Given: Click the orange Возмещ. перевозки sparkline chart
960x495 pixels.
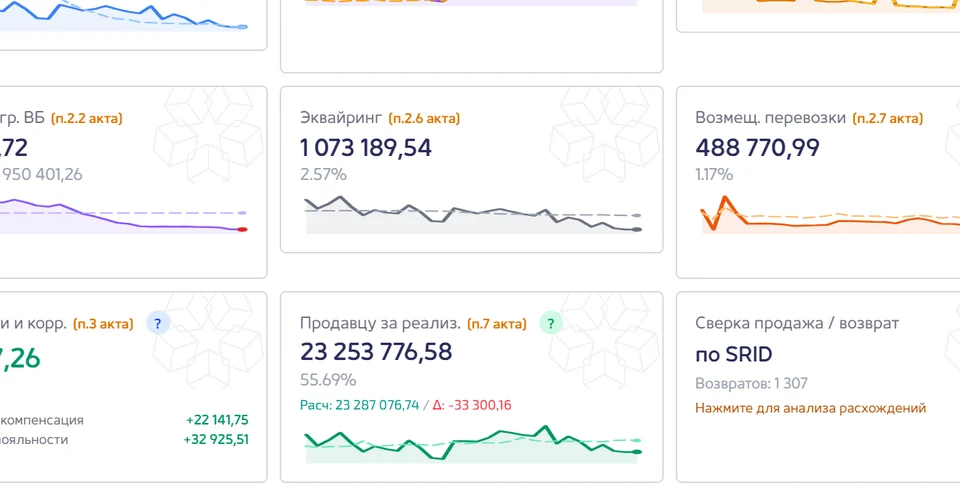Looking at the screenshot, I should 830,215.
